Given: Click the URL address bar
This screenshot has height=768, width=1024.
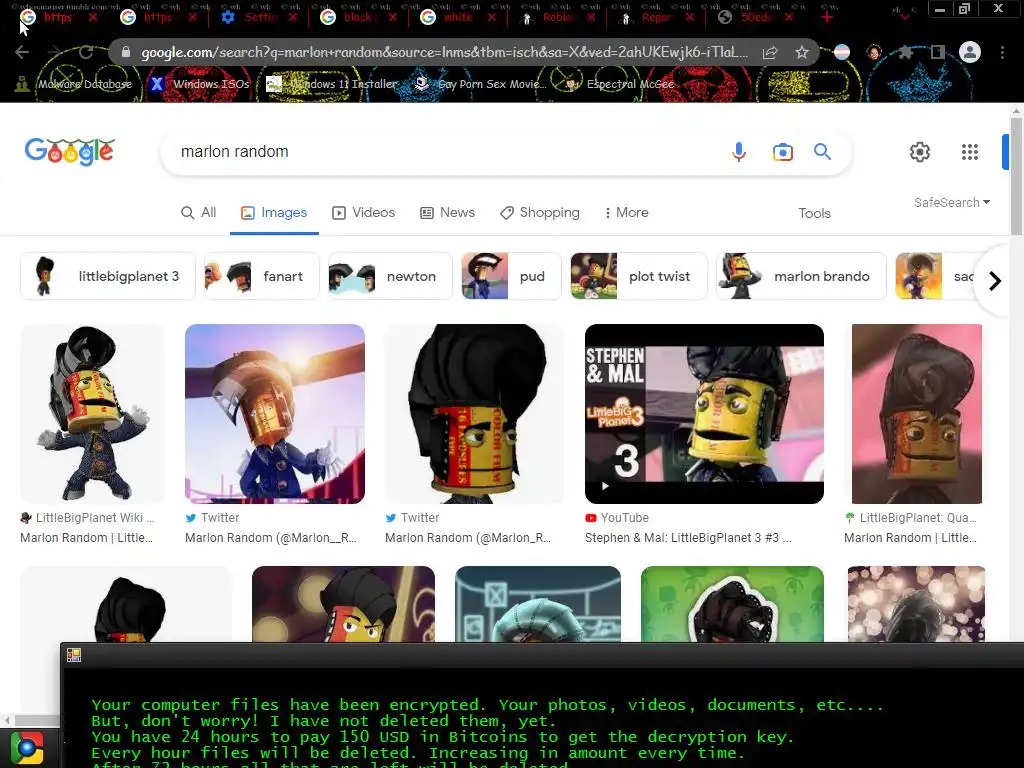Looking at the screenshot, I should click(444, 52).
